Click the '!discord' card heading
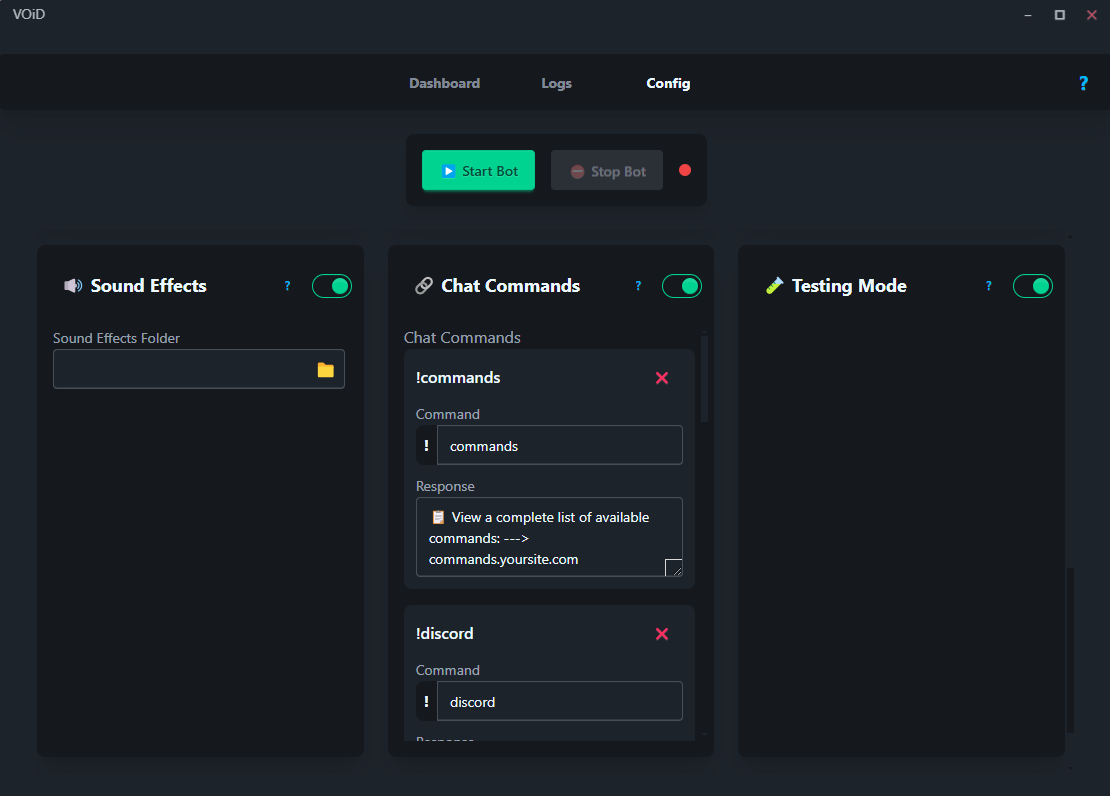 pyautogui.click(x=445, y=634)
